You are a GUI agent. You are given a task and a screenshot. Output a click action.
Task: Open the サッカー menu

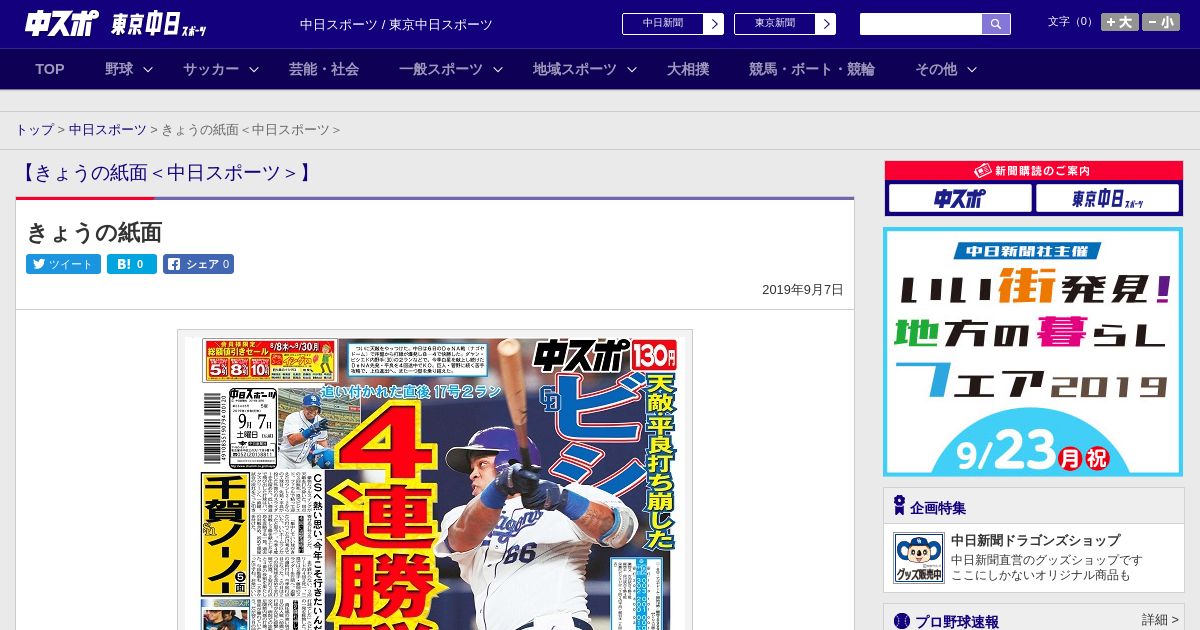point(211,69)
